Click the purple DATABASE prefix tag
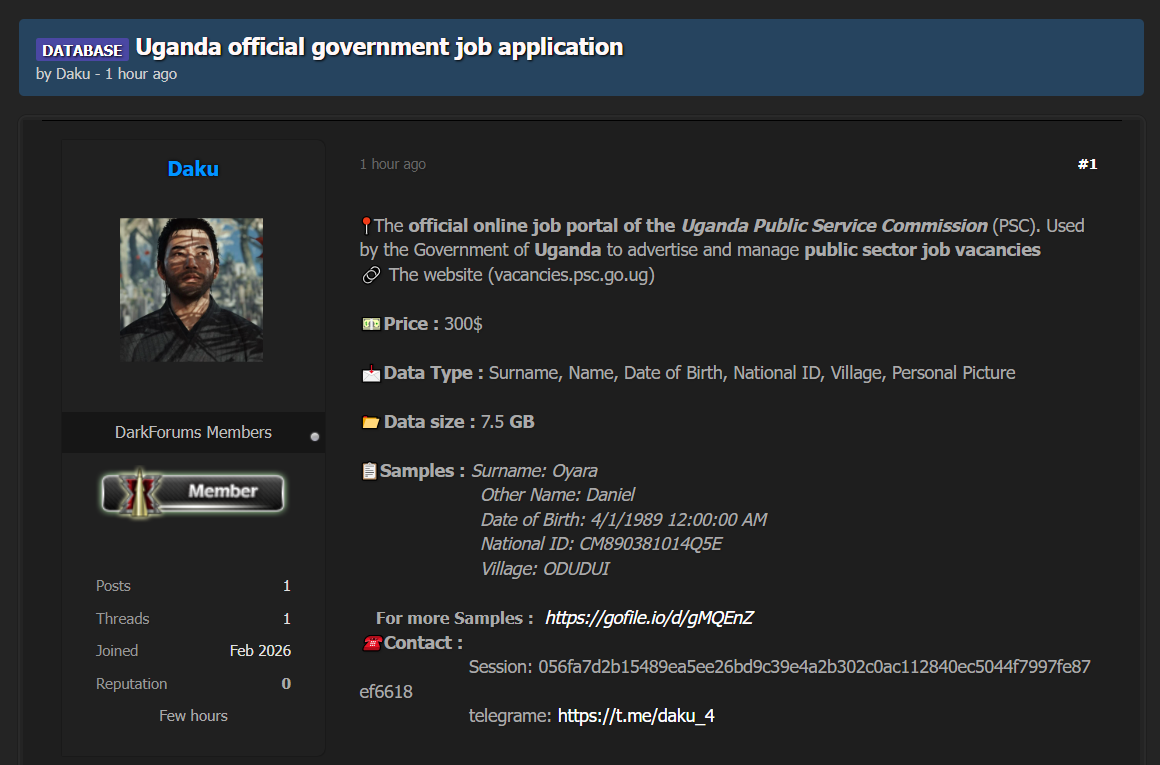This screenshot has width=1160, height=765. [x=82, y=50]
